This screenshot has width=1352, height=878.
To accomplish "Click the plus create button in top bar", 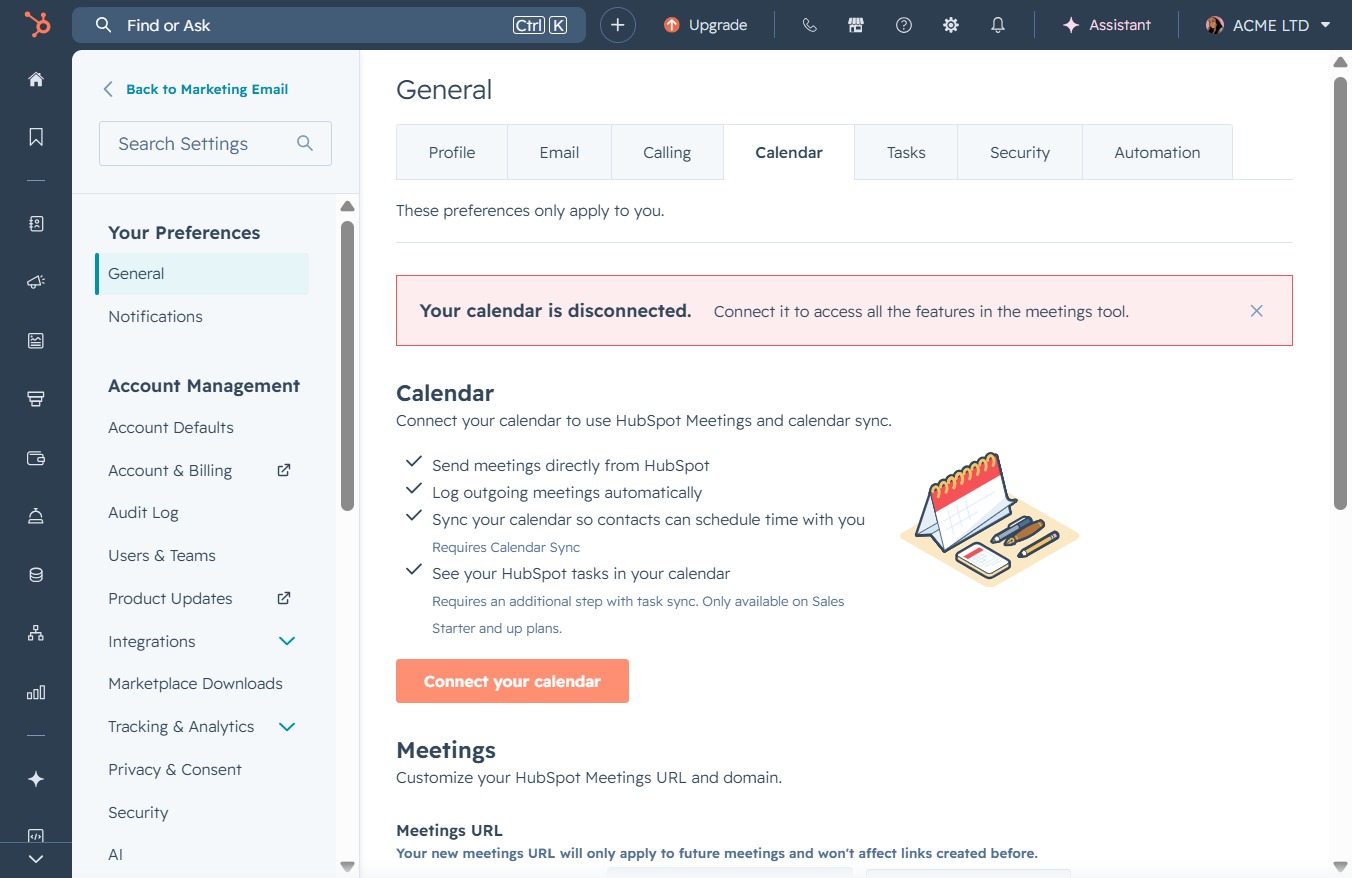I will click(x=618, y=25).
